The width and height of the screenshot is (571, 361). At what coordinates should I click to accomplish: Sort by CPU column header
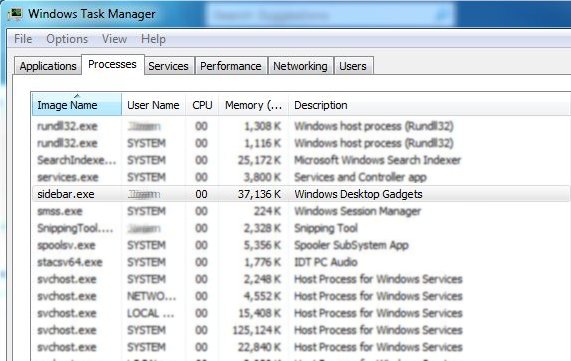point(202,105)
